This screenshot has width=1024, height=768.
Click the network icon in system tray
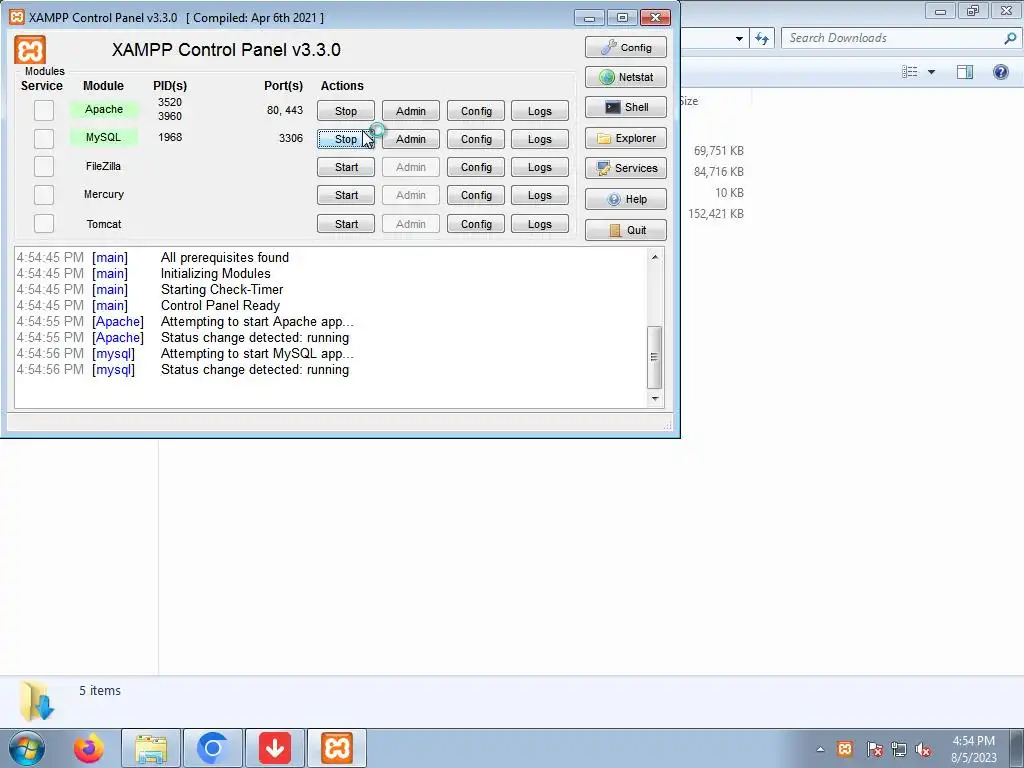899,749
